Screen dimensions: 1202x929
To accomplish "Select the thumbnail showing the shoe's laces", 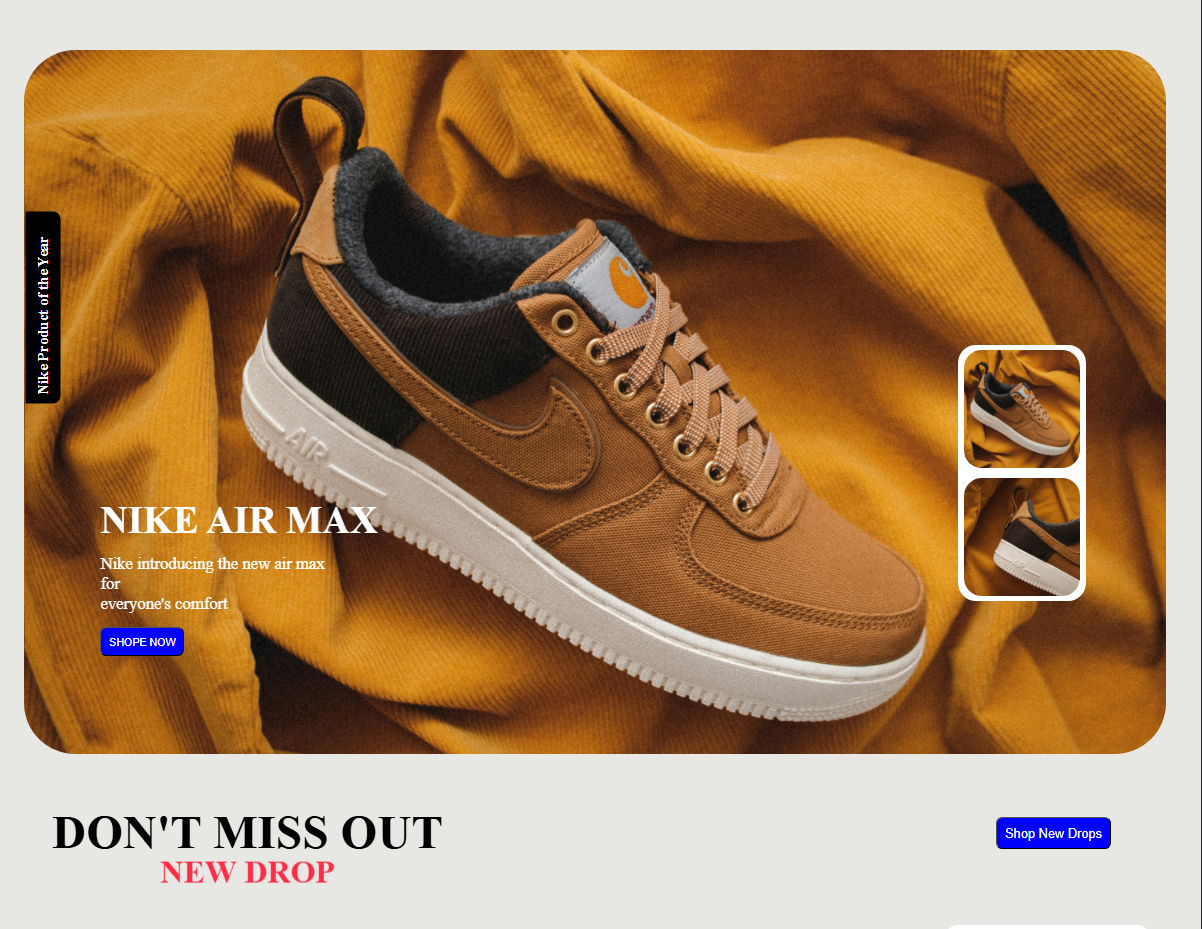I will (x=1022, y=409).
